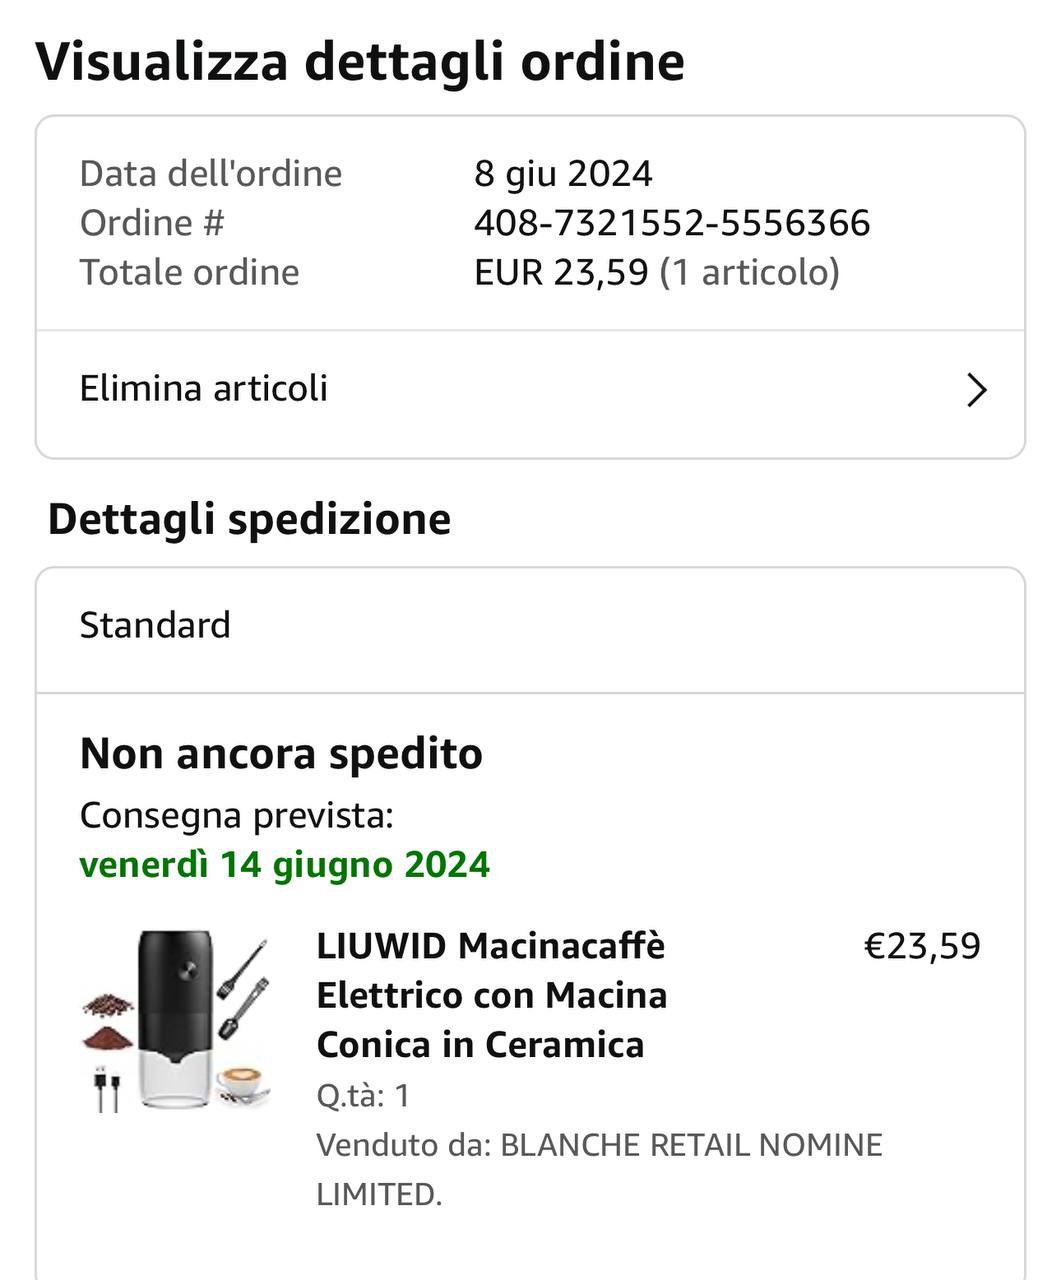Click the Totale ordine label

(189, 272)
